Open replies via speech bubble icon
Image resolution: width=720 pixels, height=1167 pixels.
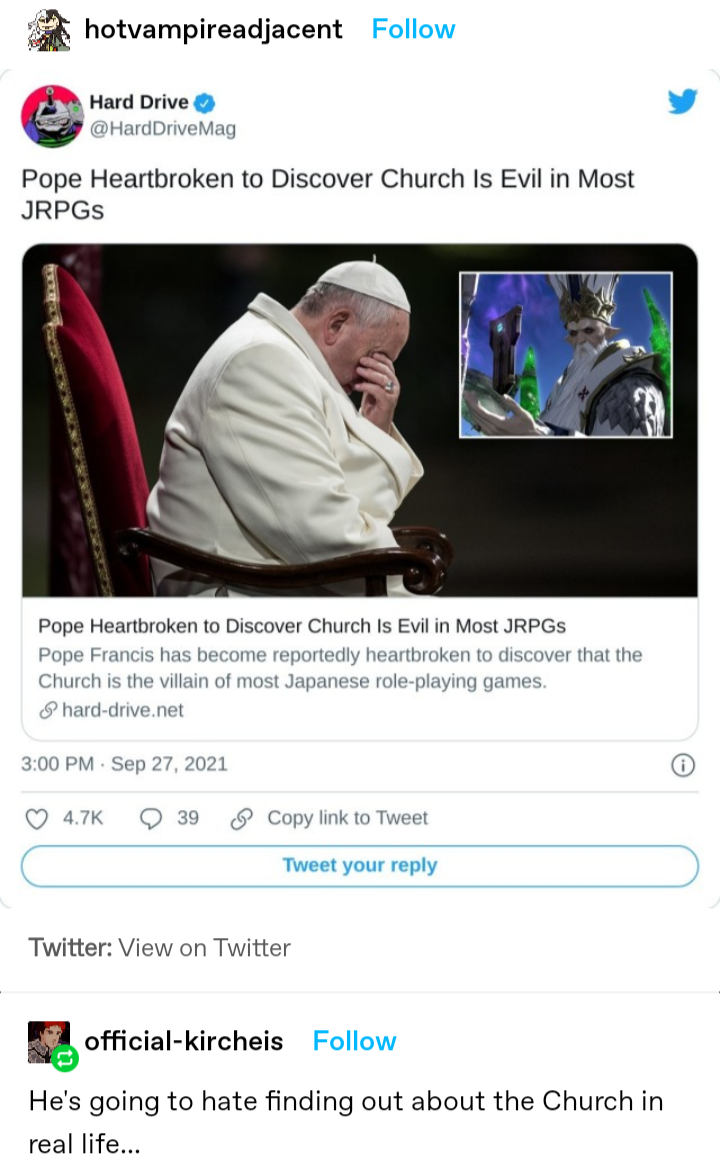click(152, 818)
